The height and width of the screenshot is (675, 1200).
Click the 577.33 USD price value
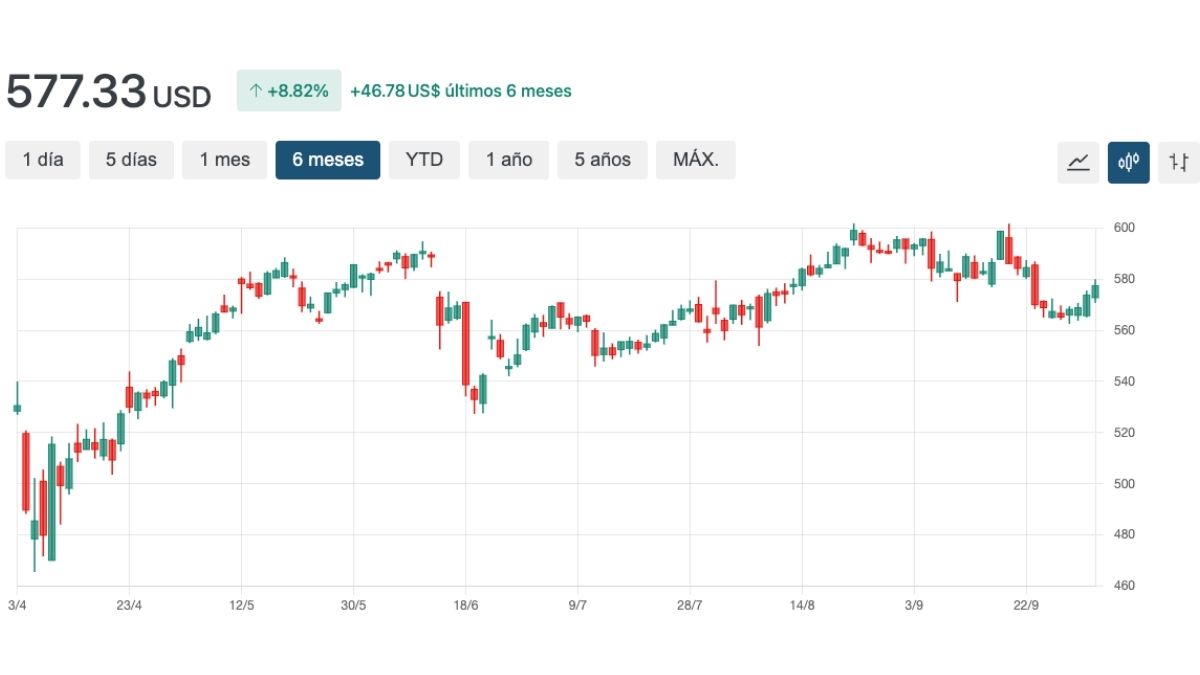point(108,92)
